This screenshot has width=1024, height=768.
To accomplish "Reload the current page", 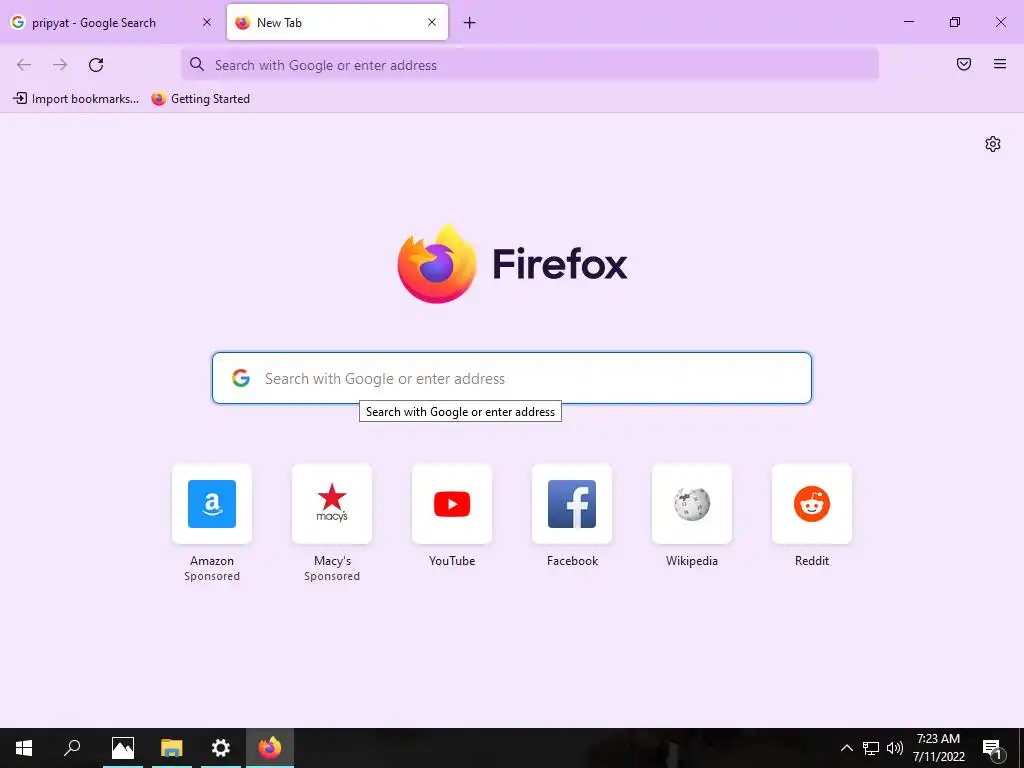I will click(x=96, y=65).
